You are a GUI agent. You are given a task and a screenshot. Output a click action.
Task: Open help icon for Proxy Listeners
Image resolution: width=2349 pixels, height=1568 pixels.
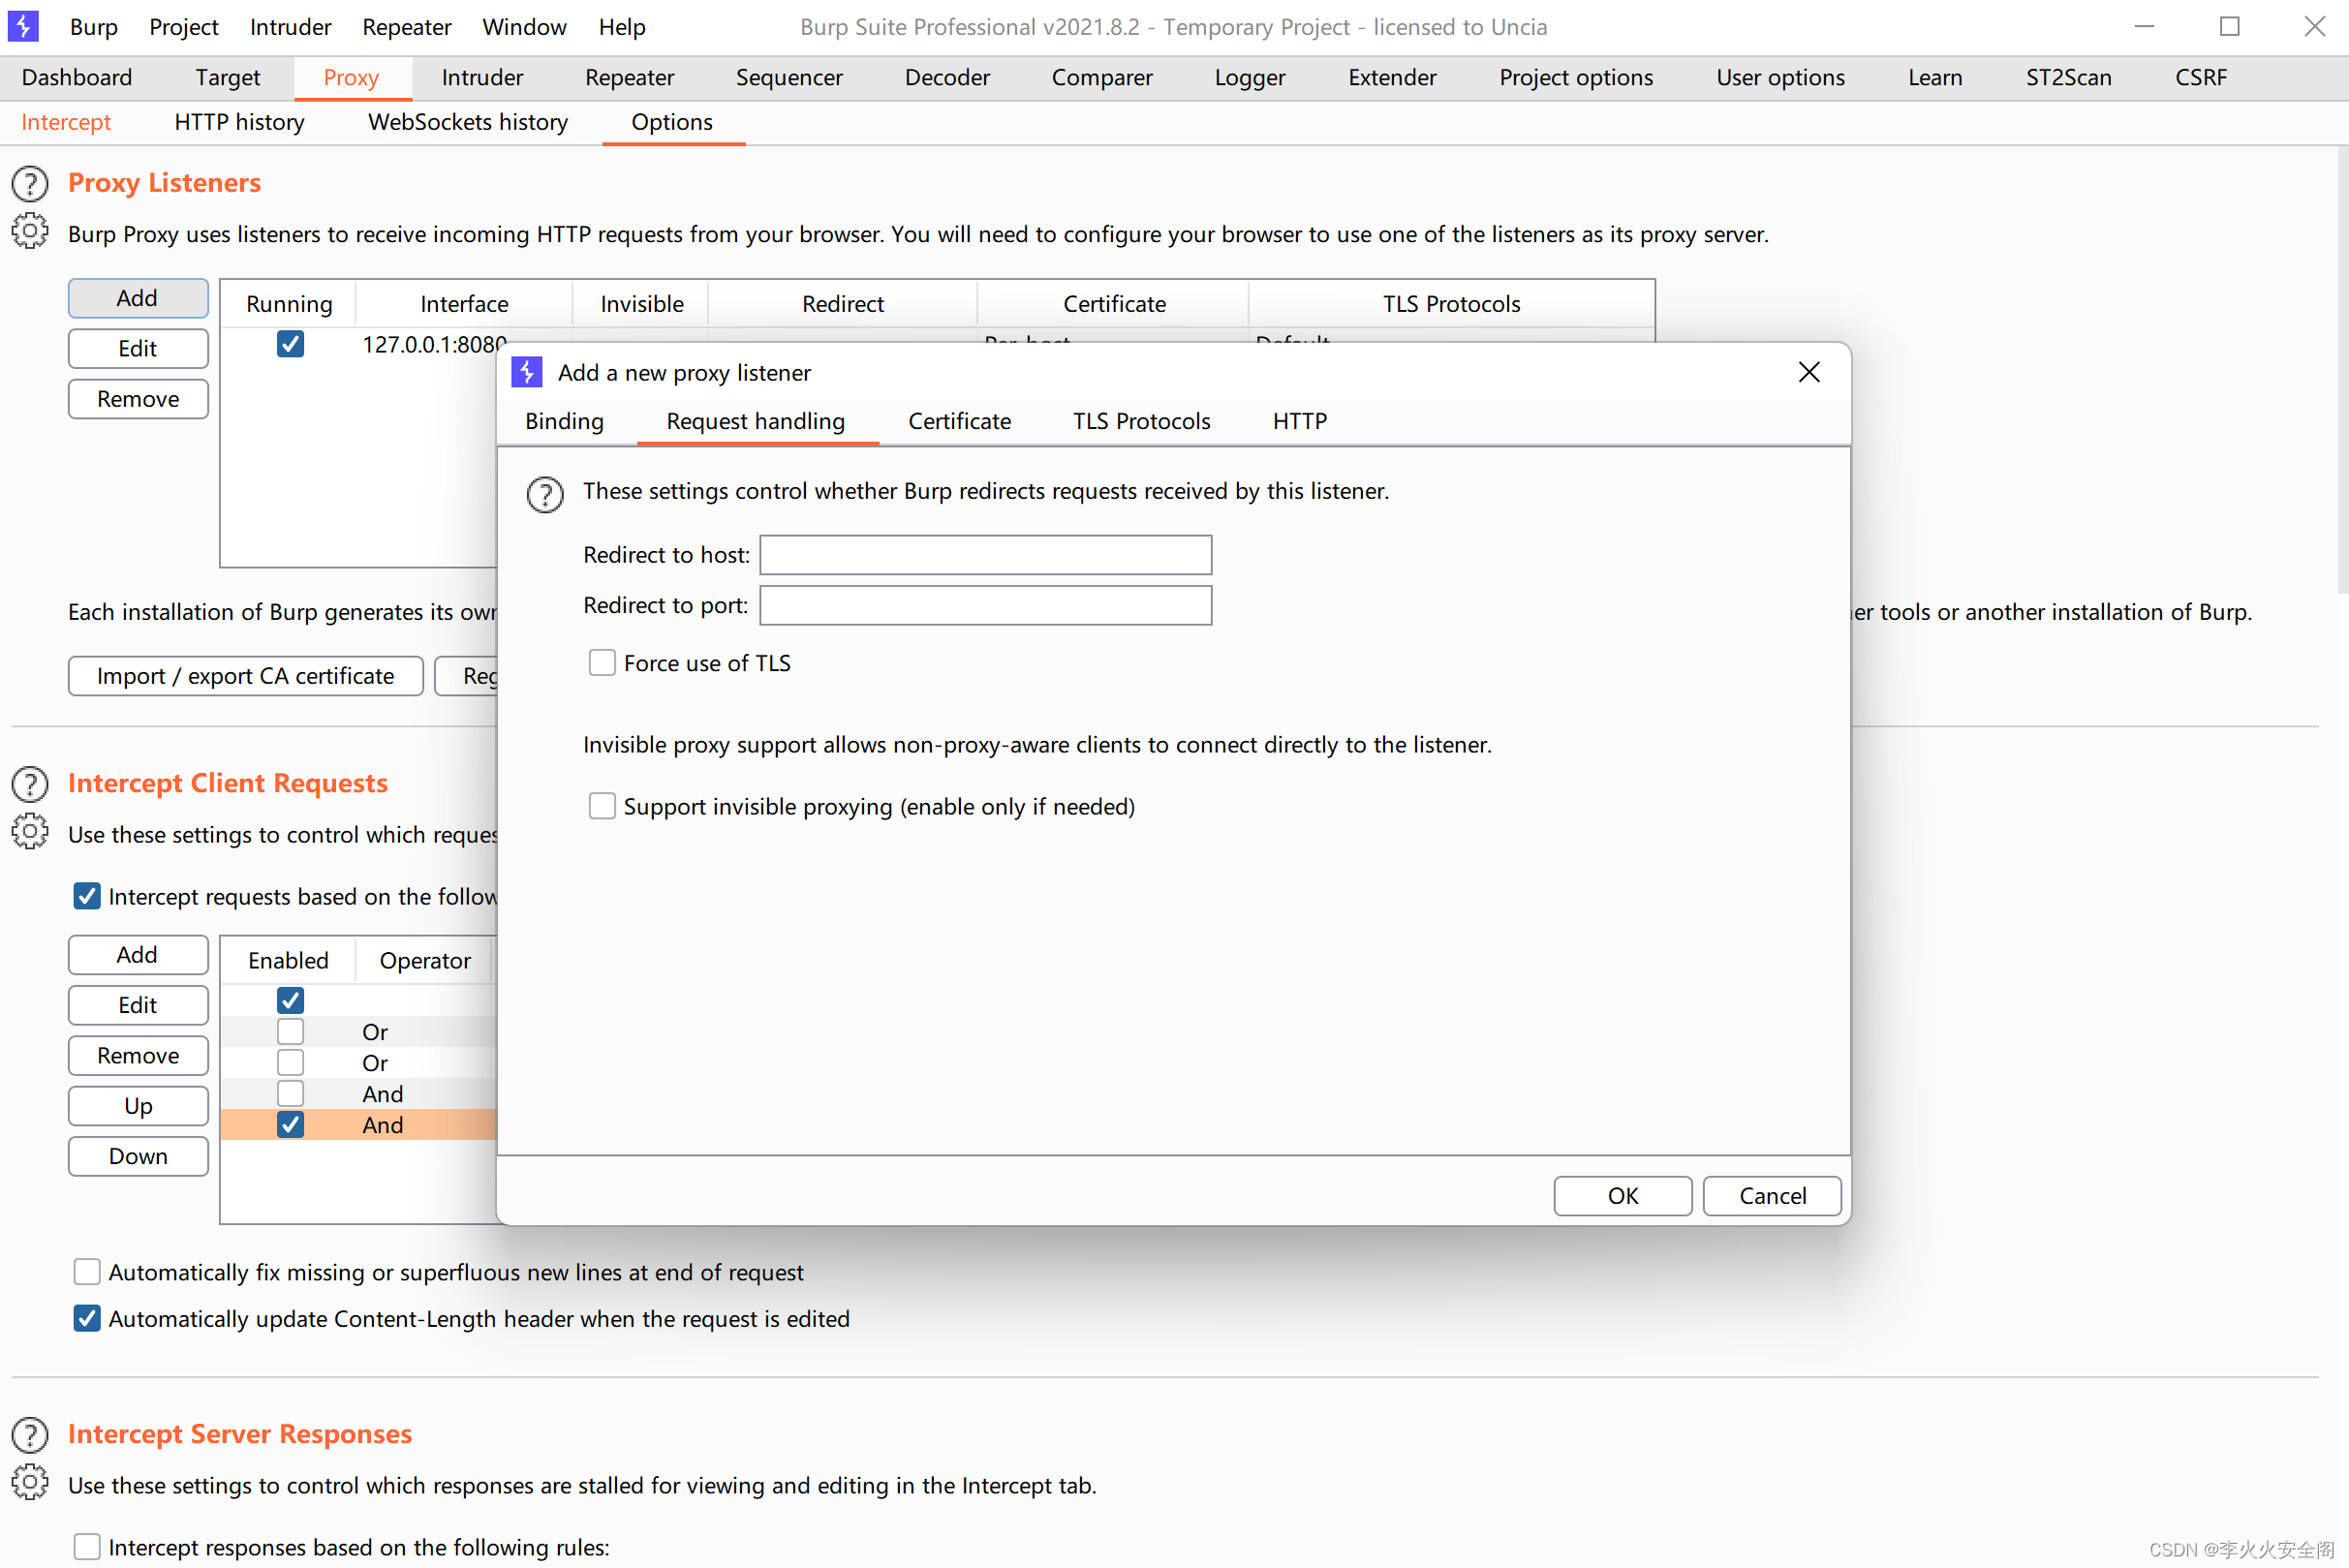coord(30,184)
